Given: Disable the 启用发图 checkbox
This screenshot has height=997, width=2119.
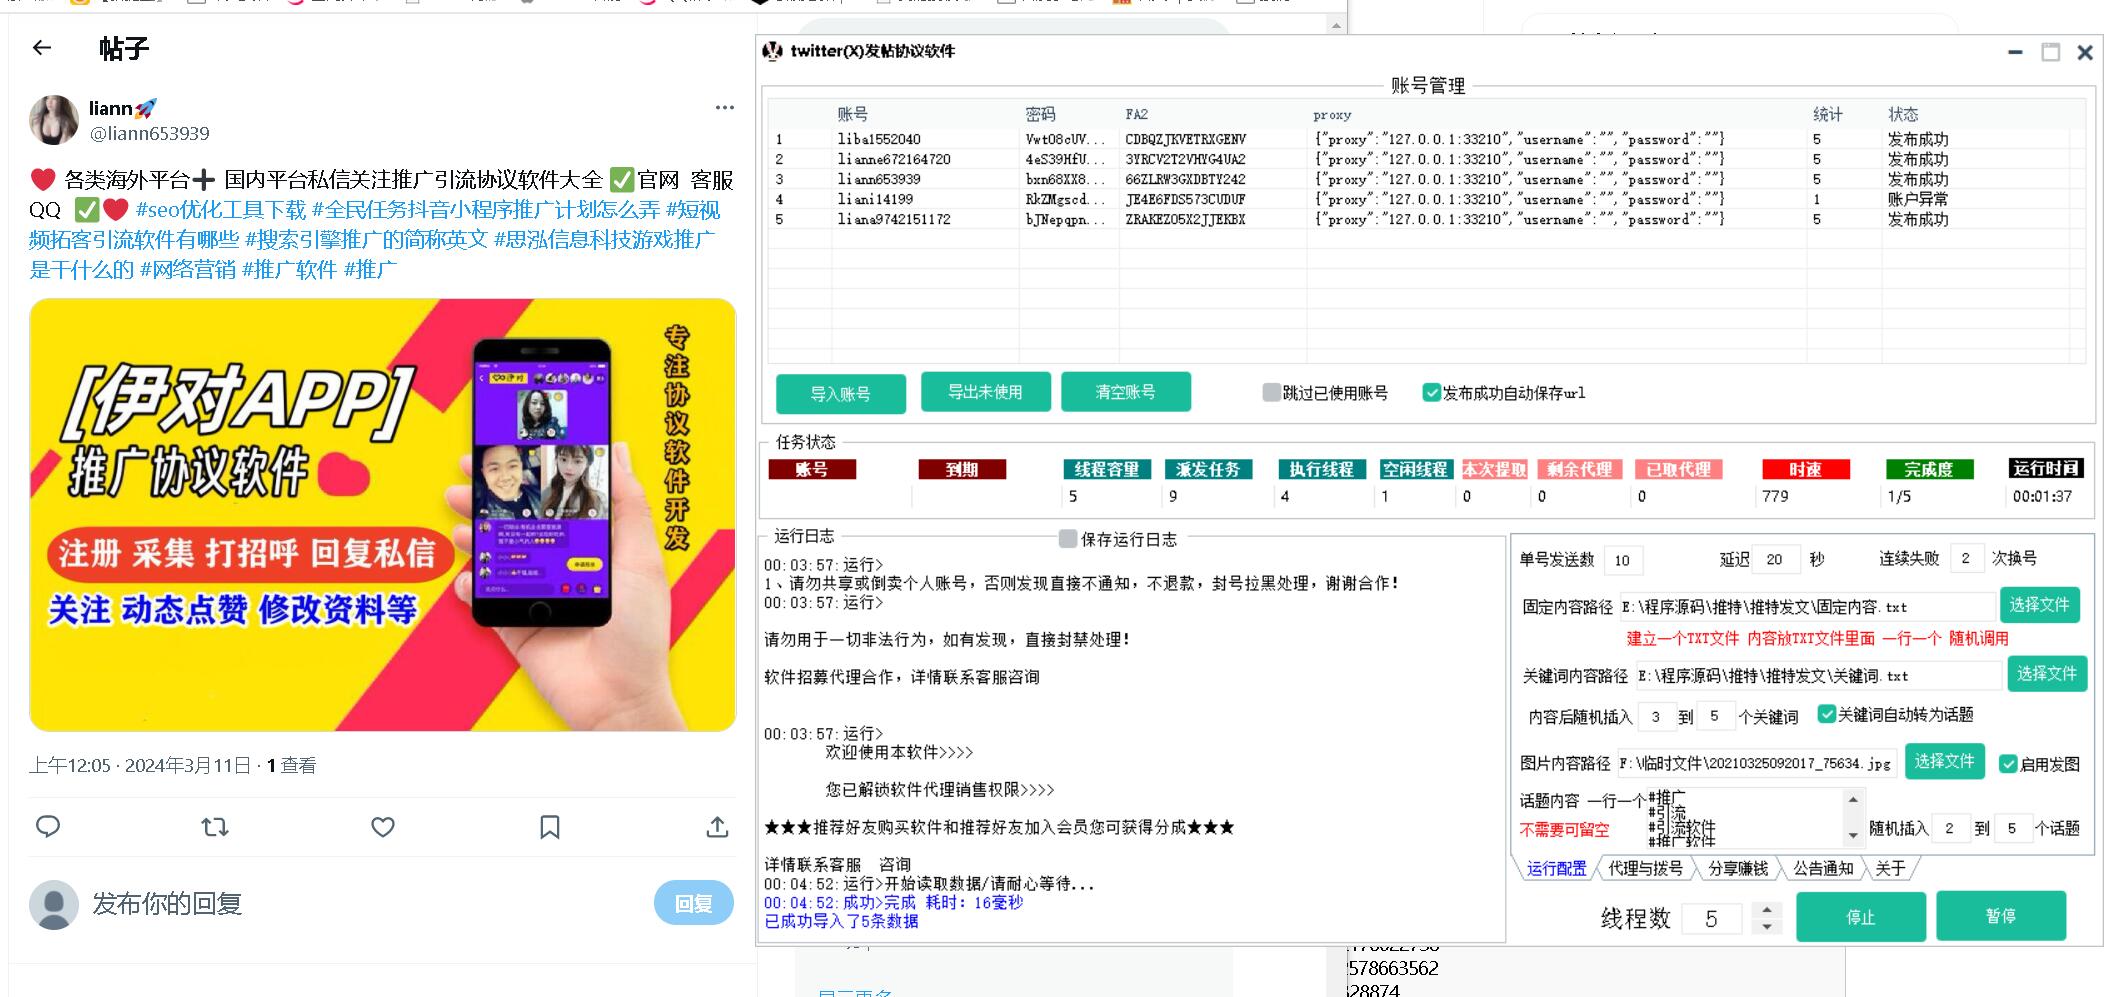Looking at the screenshot, I should [x=2007, y=764].
